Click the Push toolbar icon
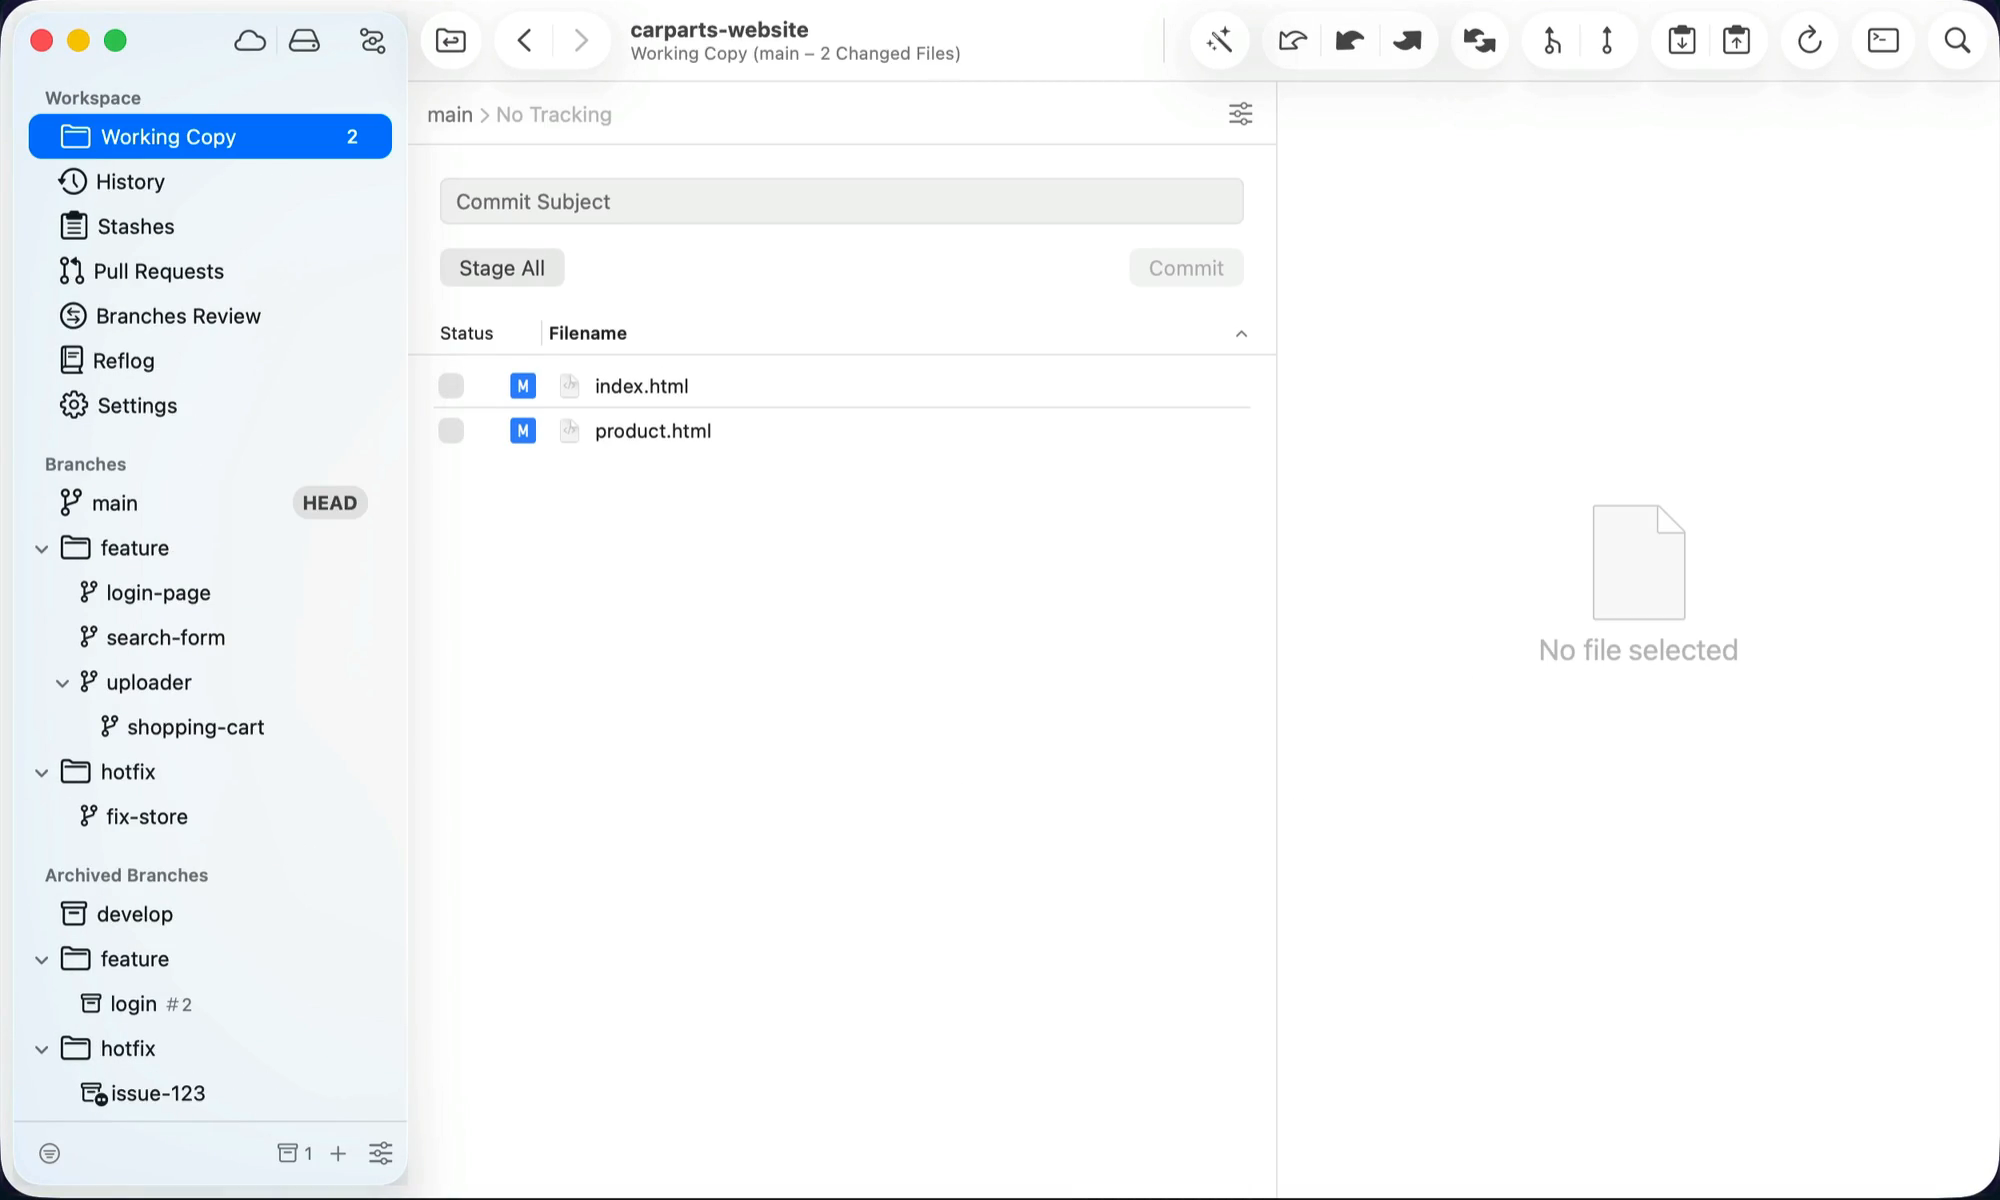Image resolution: width=2000 pixels, height=1200 pixels. click(x=1407, y=40)
